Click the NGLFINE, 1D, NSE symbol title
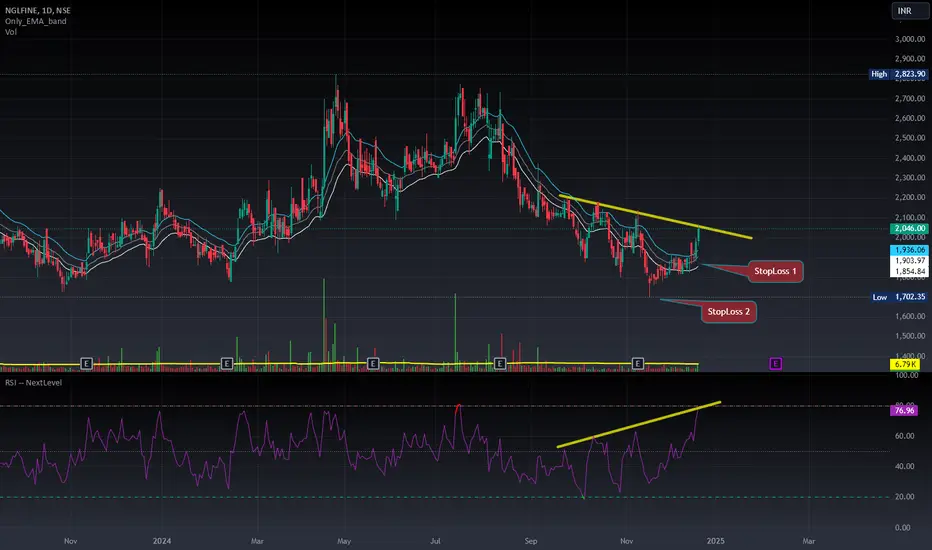 pos(37,10)
